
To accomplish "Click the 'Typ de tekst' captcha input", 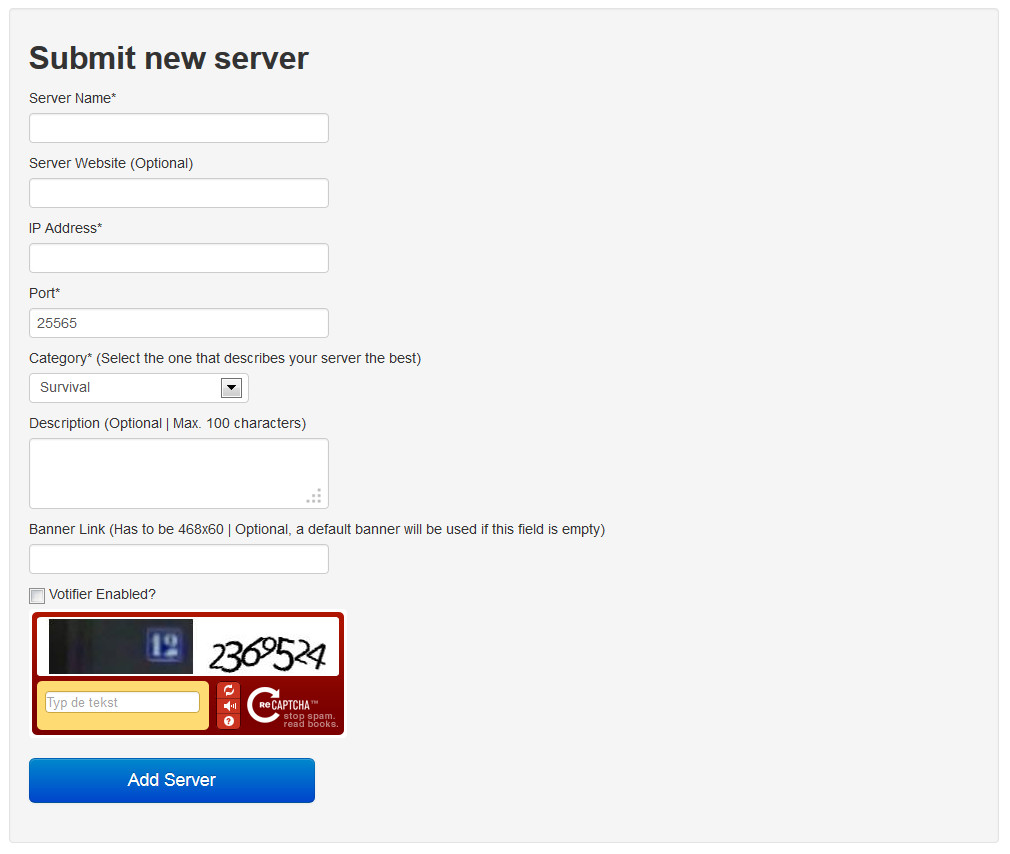I will (122, 703).
